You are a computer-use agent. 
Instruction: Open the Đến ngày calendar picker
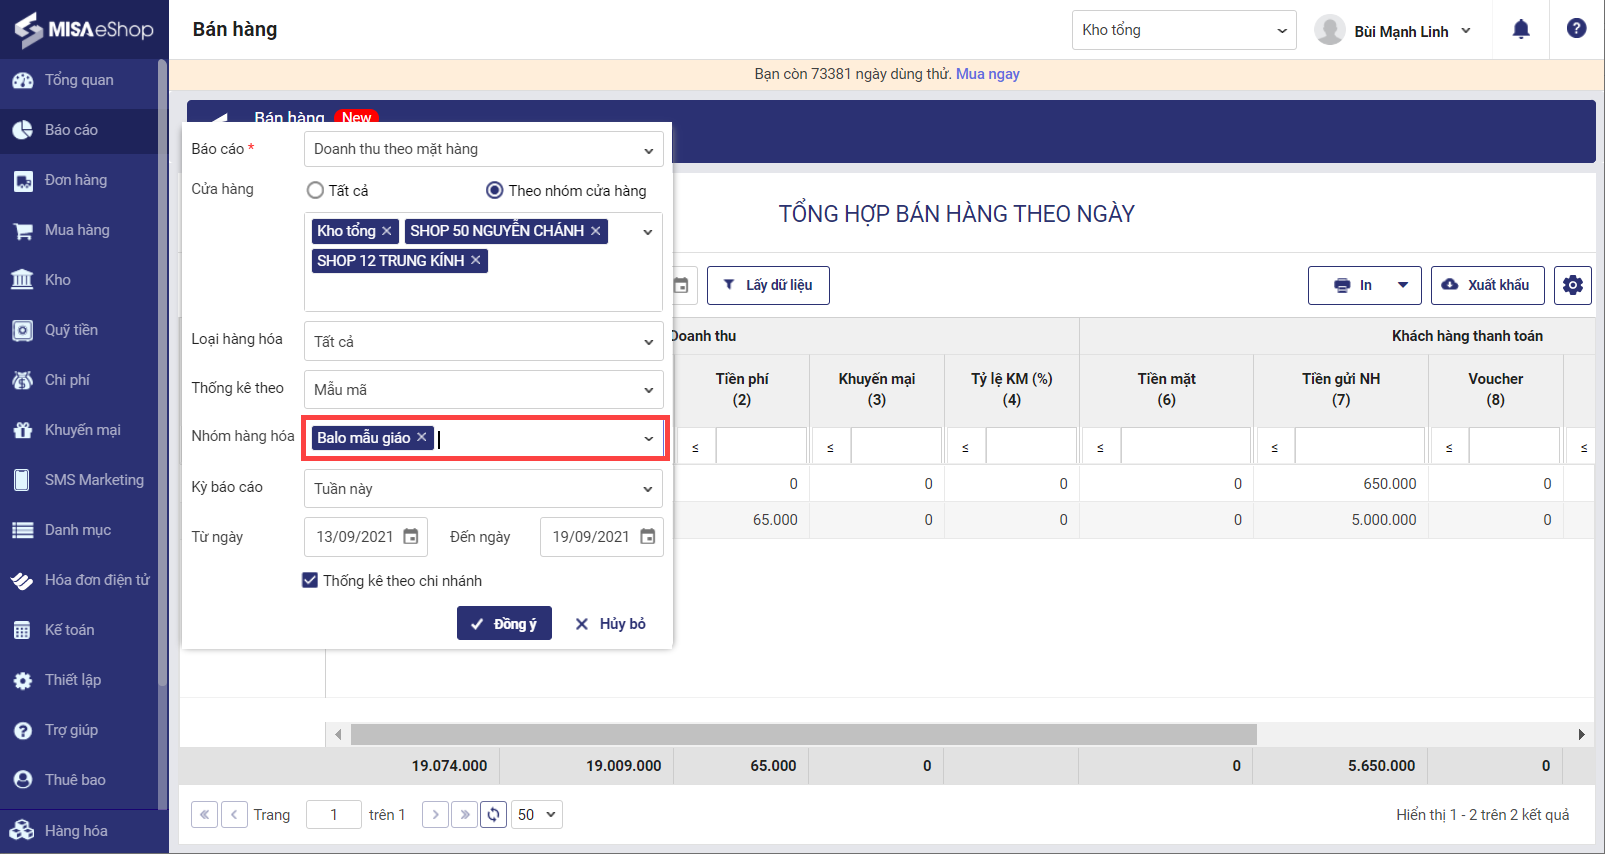[648, 537]
